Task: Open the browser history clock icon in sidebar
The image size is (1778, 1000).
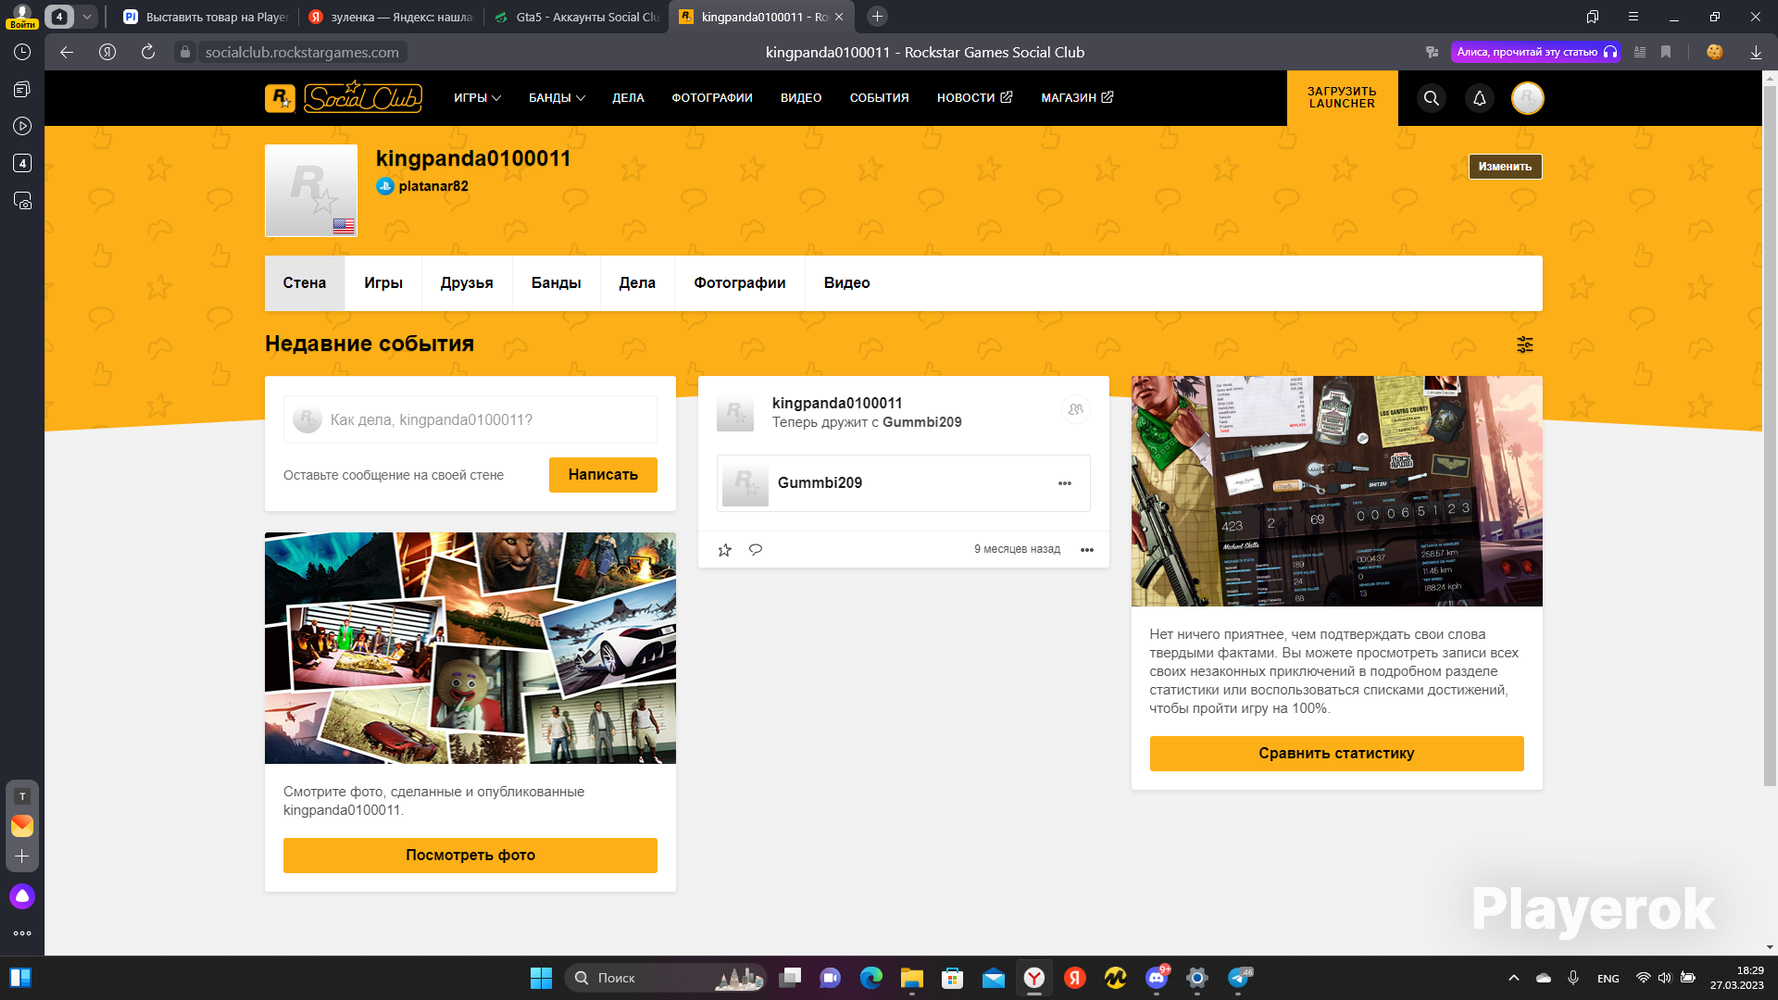Action: pyautogui.click(x=22, y=52)
